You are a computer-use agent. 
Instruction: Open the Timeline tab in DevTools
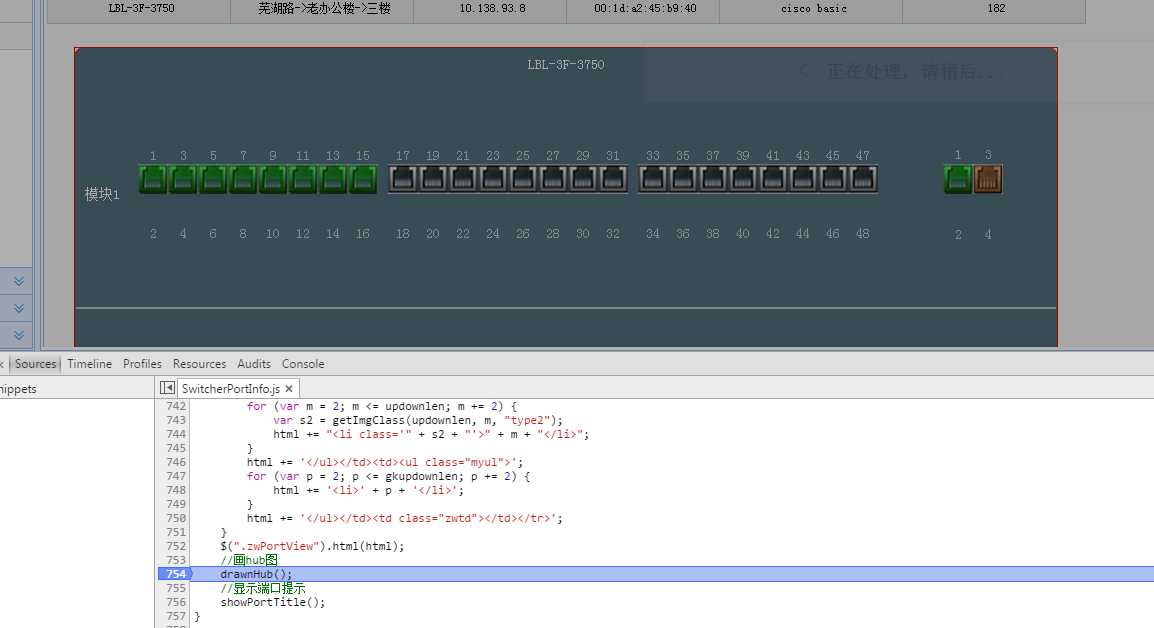[90, 364]
